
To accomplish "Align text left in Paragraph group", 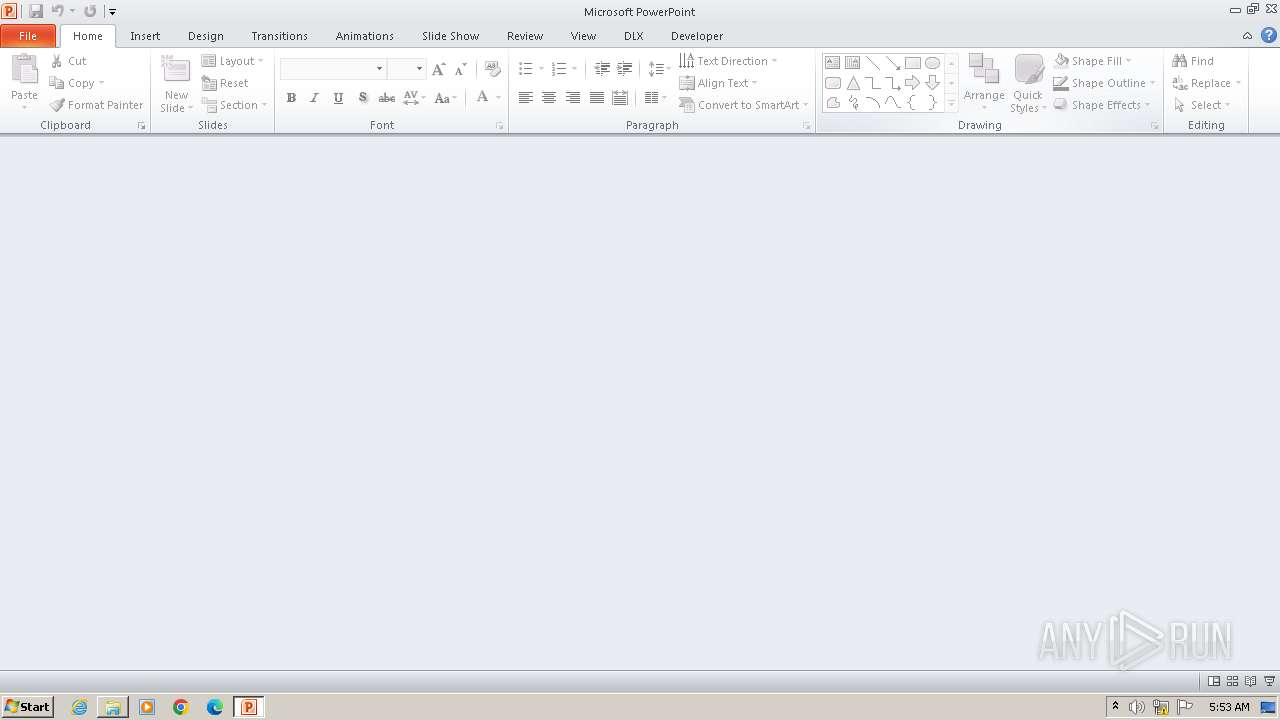I will pos(525,98).
